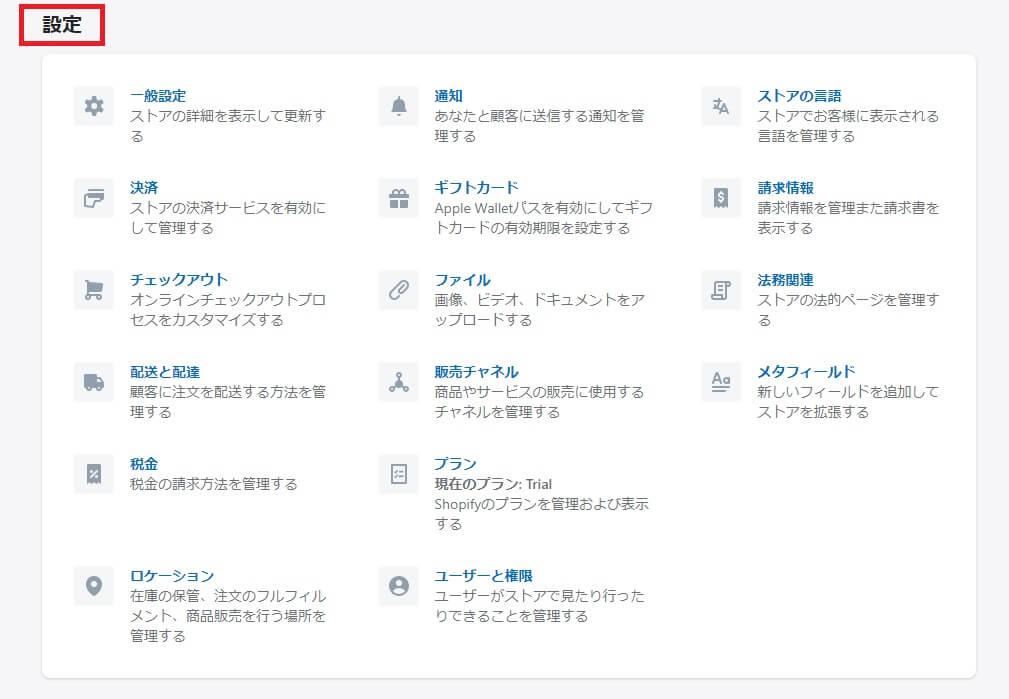Screen dimensions: 1009x699
Task: Open the 決済 settings link
Action: [144, 188]
